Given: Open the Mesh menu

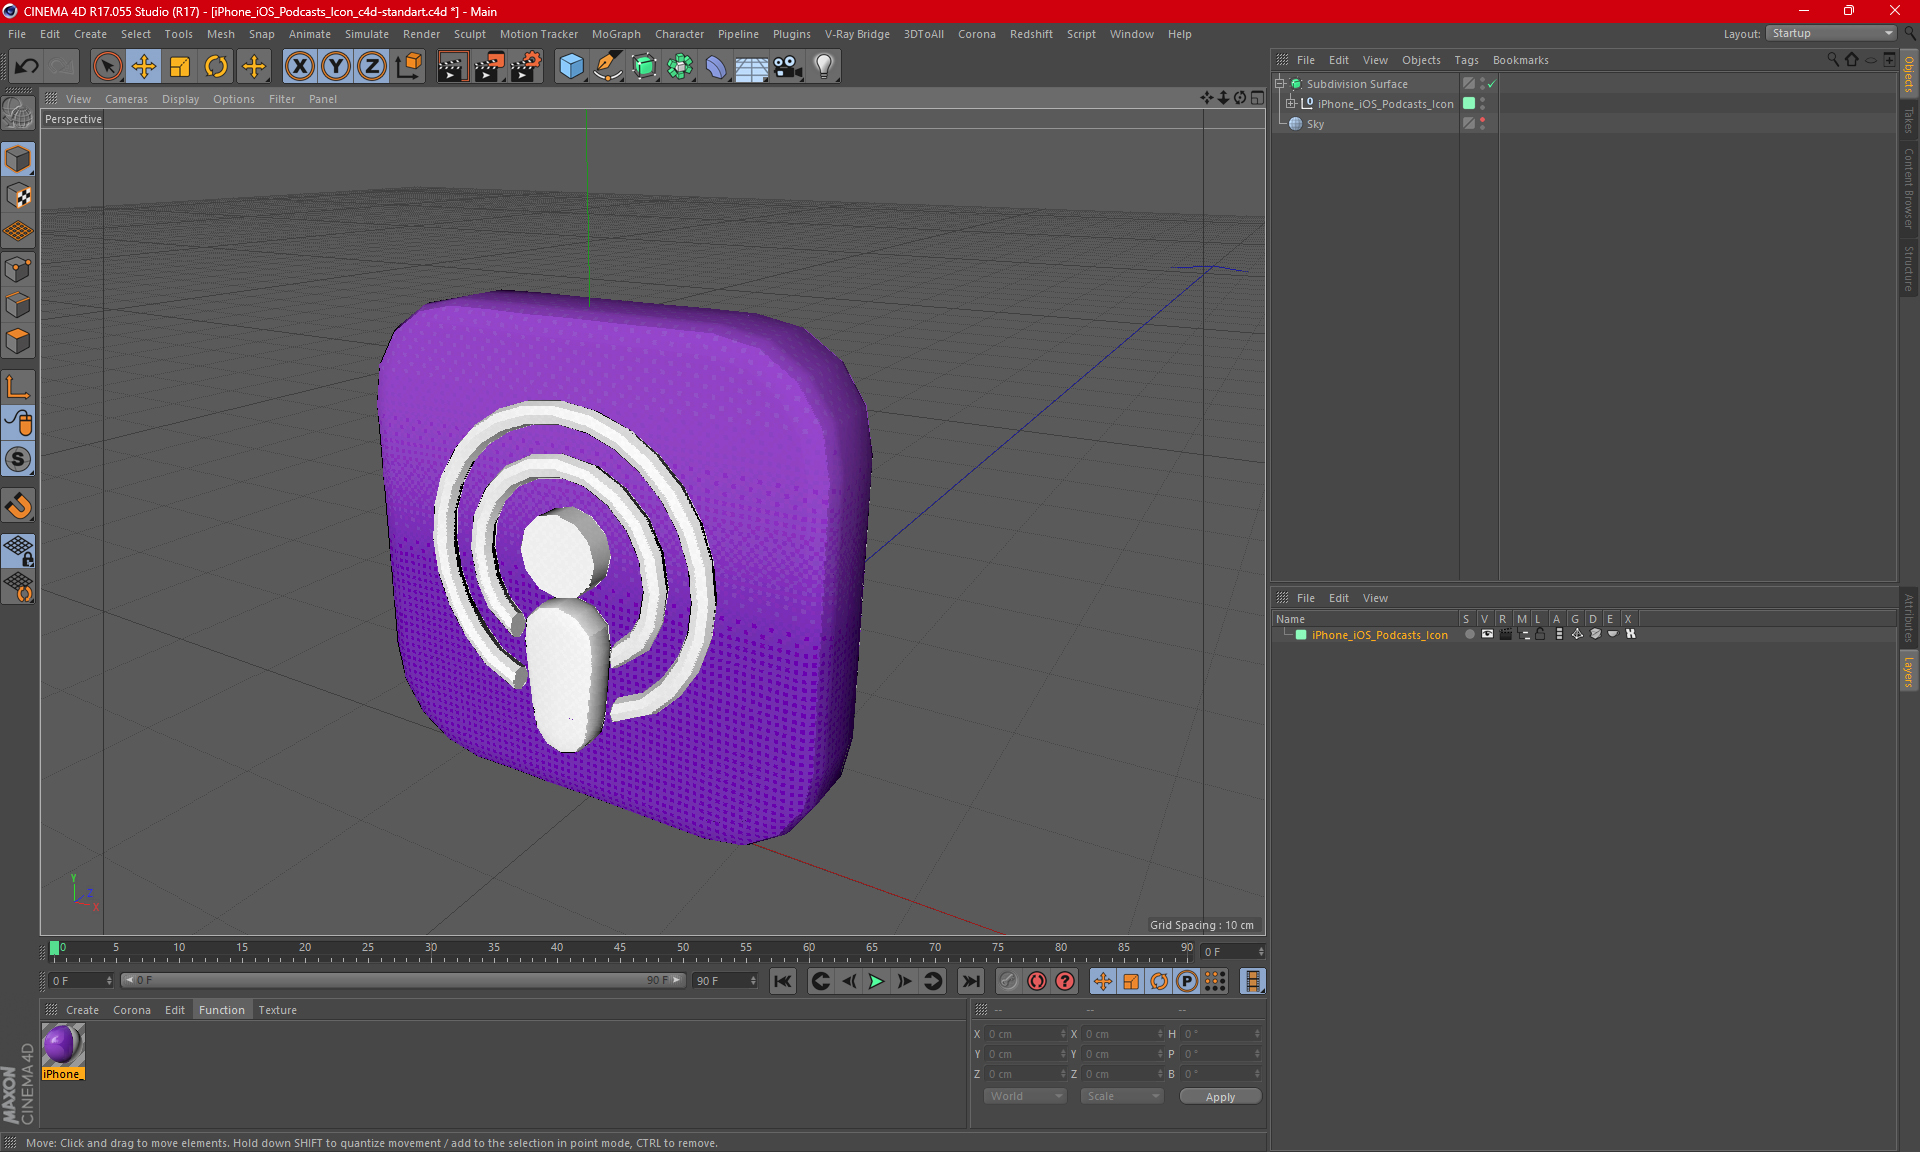Looking at the screenshot, I should 220,34.
